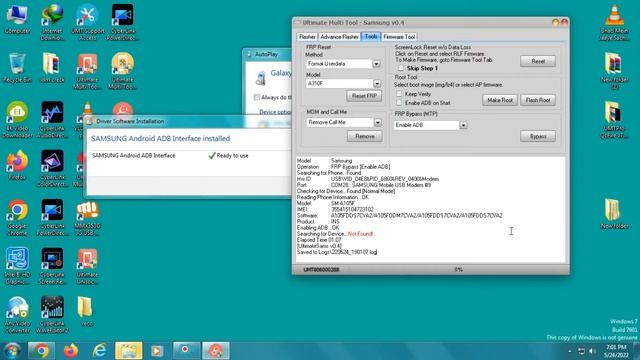Image resolution: width=640 pixels, height=360 pixels.
Task: Launch the Ultimate Unlock desktop shortcut
Action: tap(87, 266)
